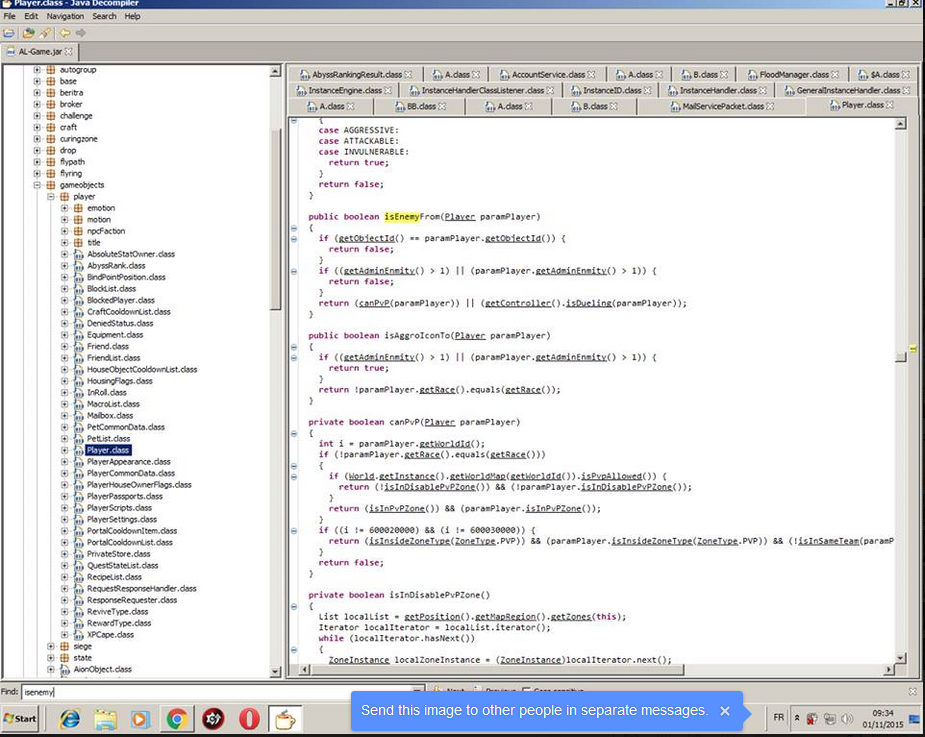Open the Help menu

[133, 16]
